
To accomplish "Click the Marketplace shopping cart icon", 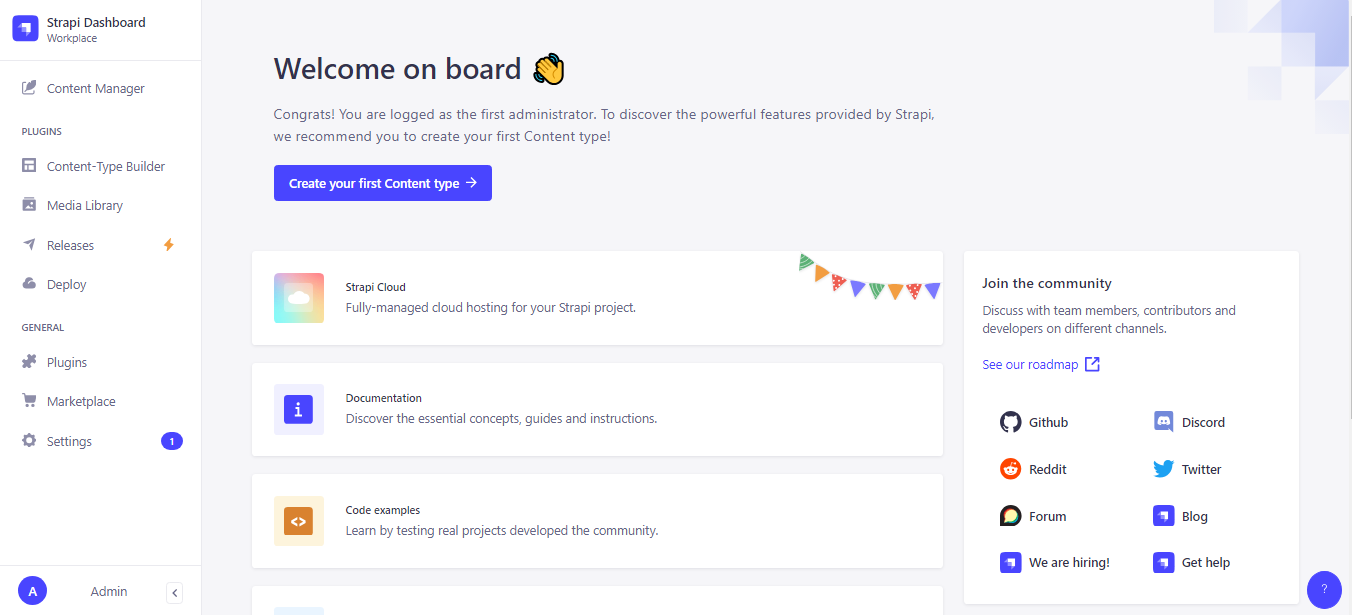I will (x=29, y=401).
